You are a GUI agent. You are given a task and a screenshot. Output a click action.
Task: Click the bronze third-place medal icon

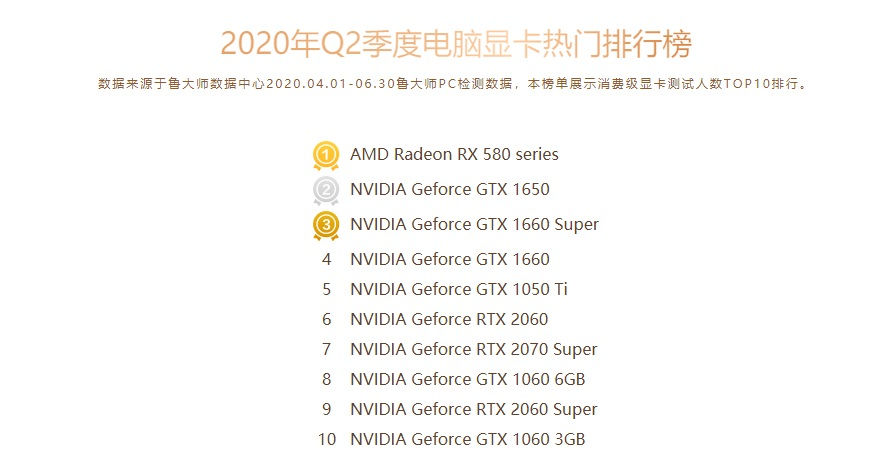[x=326, y=226]
